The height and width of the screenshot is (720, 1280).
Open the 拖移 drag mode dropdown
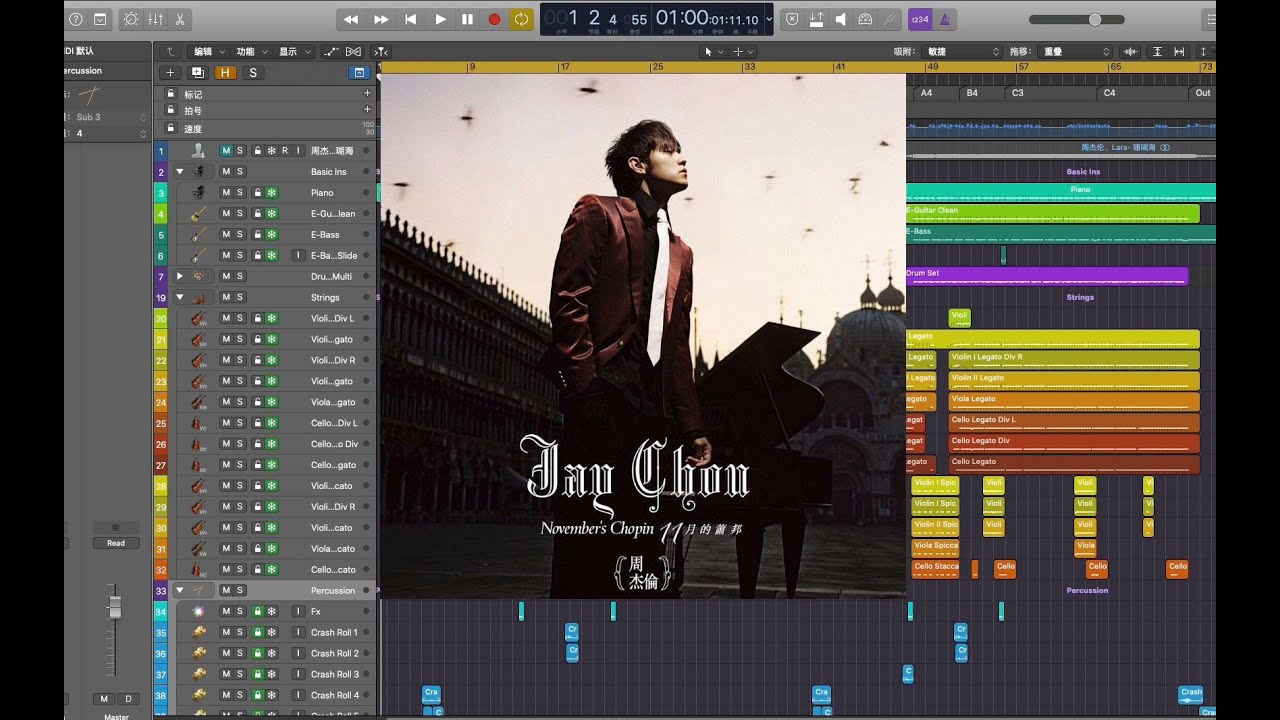coord(1077,51)
